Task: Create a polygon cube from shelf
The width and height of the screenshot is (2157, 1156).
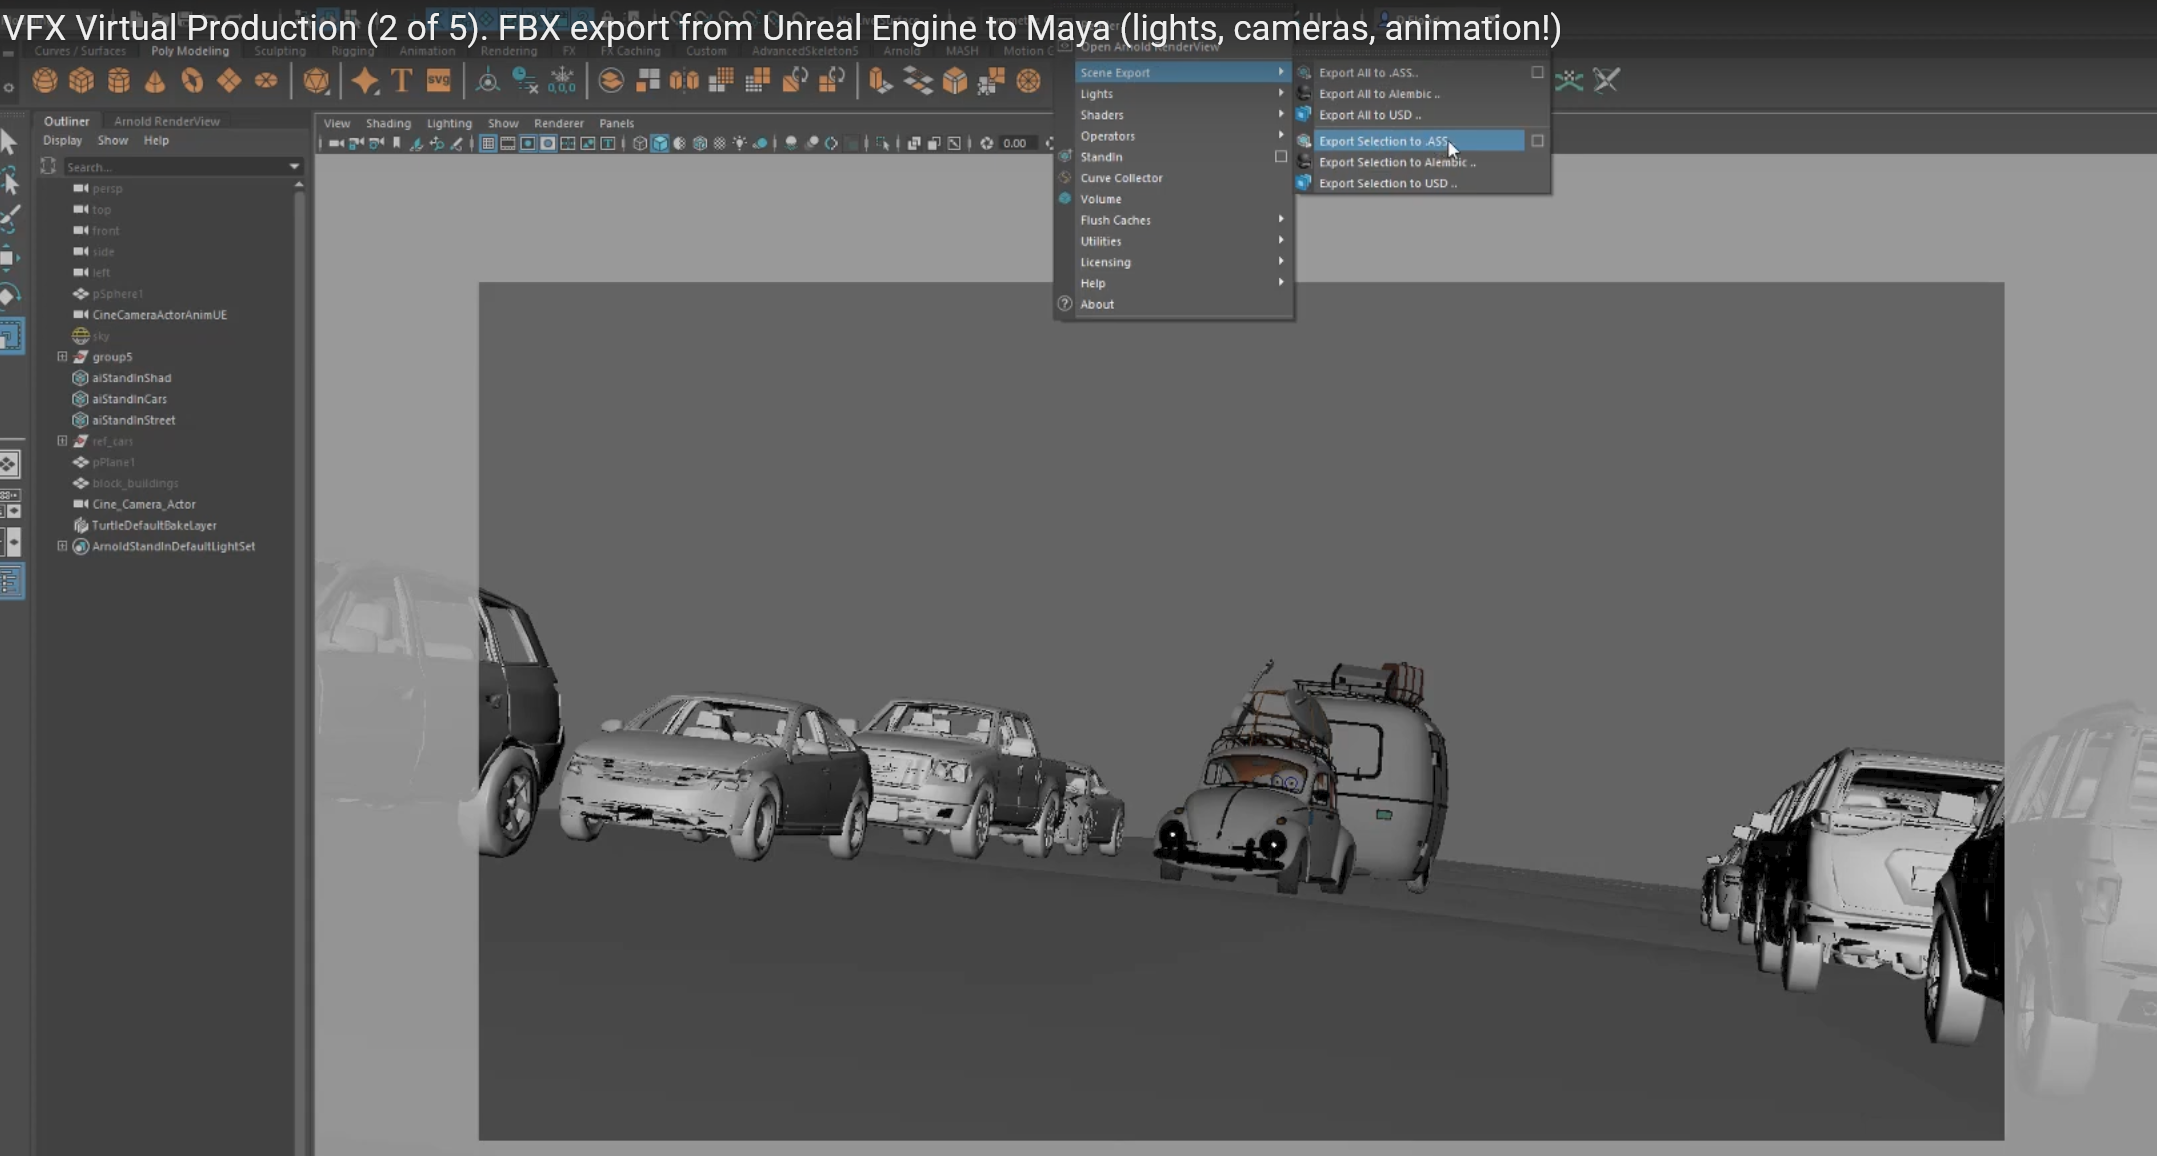Action: point(81,81)
